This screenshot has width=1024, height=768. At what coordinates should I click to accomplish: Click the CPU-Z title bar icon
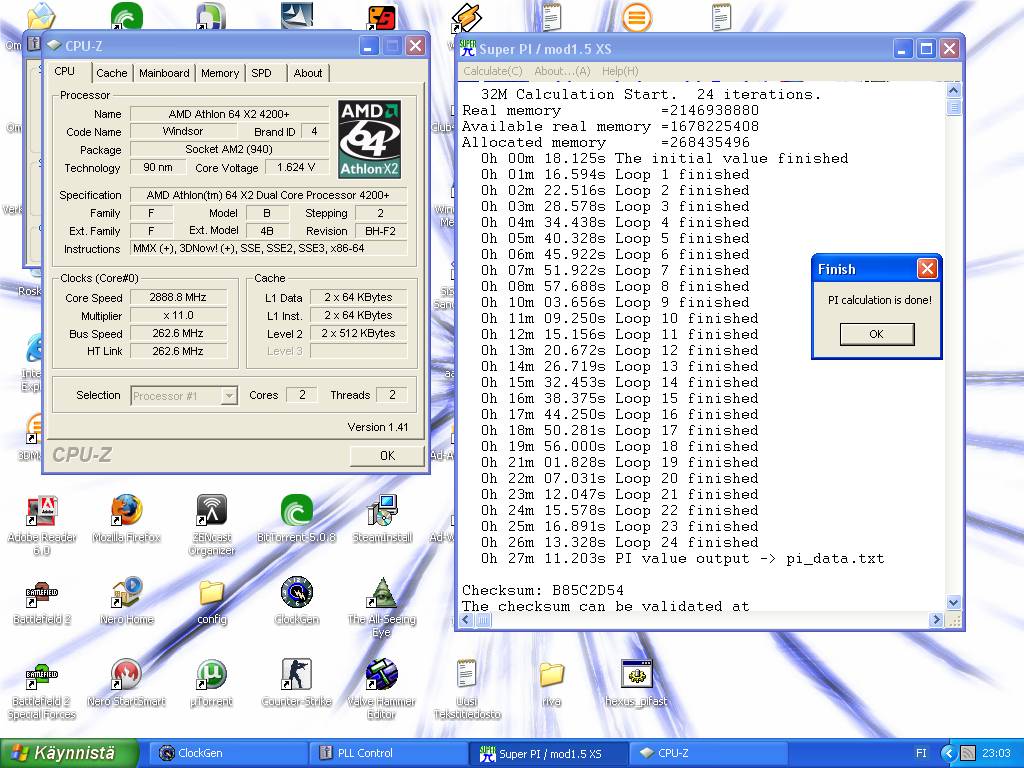tap(54, 46)
